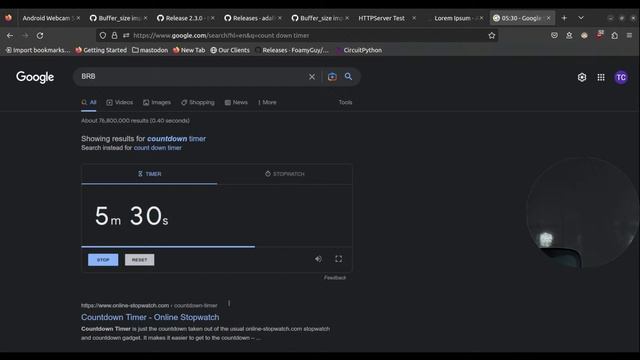Close the Android Webcam tab
Screen dimensions: 640x360
pyautogui.click(x=78, y=18)
